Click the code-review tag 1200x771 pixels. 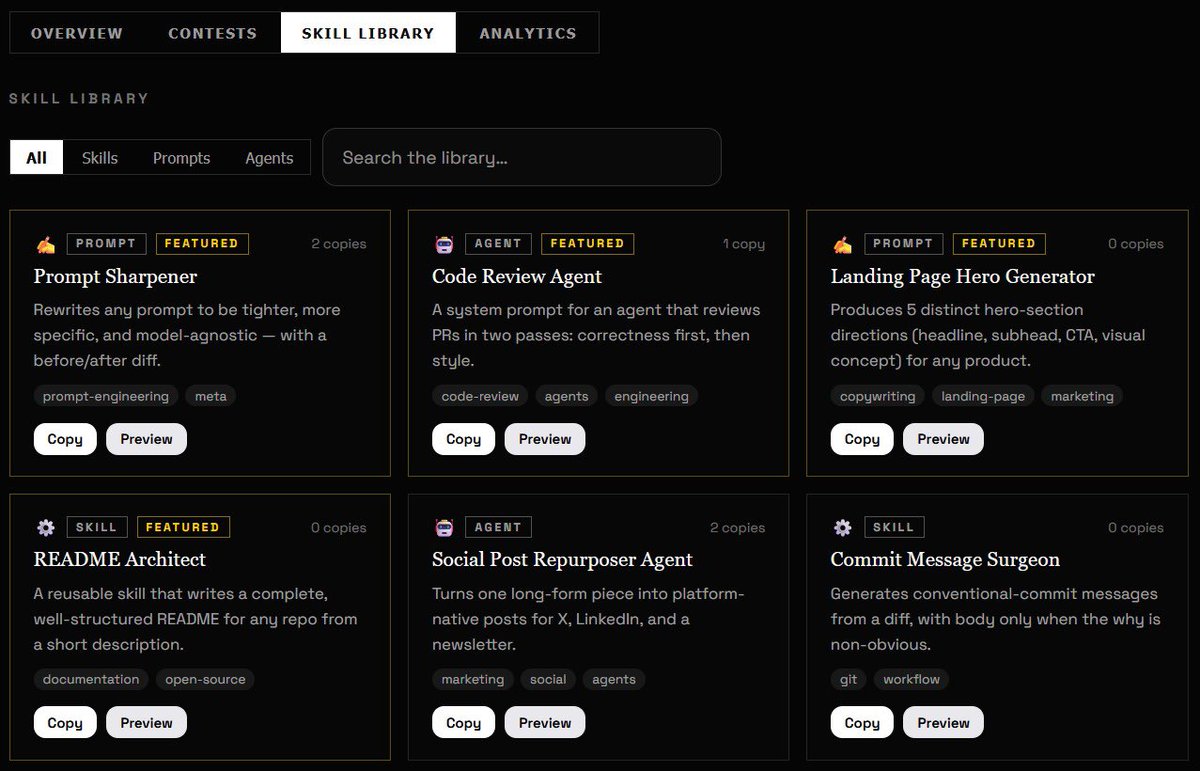point(480,396)
